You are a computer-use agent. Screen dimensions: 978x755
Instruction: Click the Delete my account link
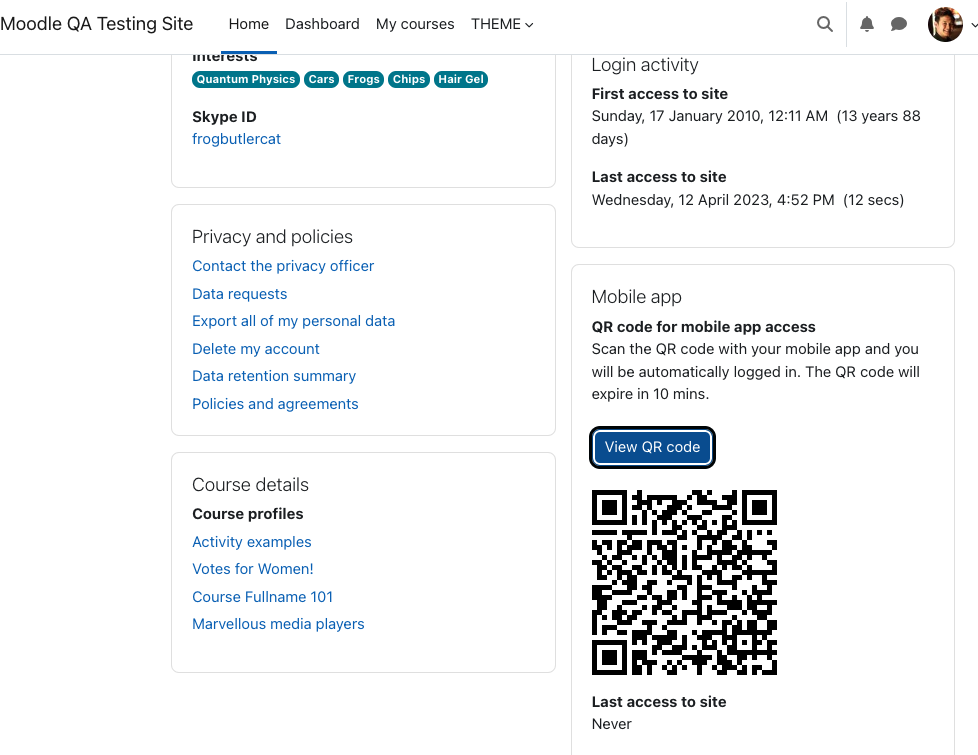pos(256,349)
